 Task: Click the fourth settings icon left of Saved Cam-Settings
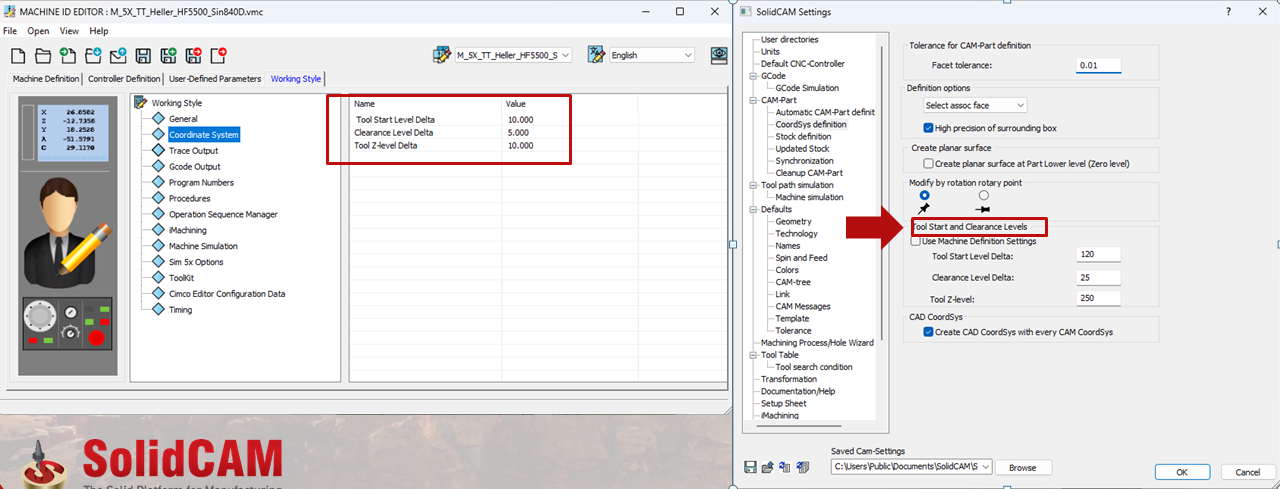[x=801, y=467]
